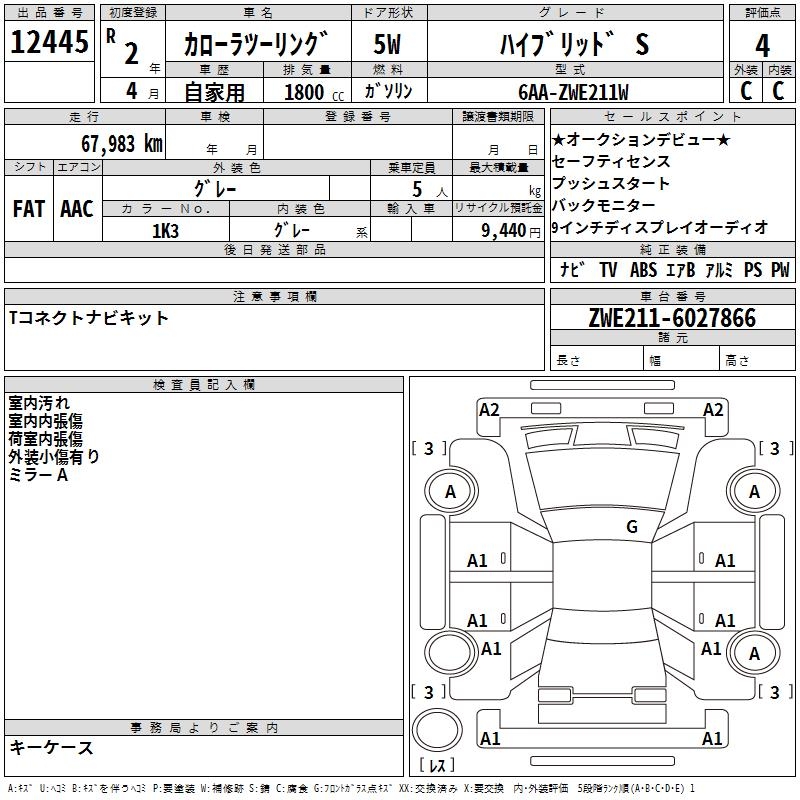Click the ナビ equipment label

[x=572, y=269]
